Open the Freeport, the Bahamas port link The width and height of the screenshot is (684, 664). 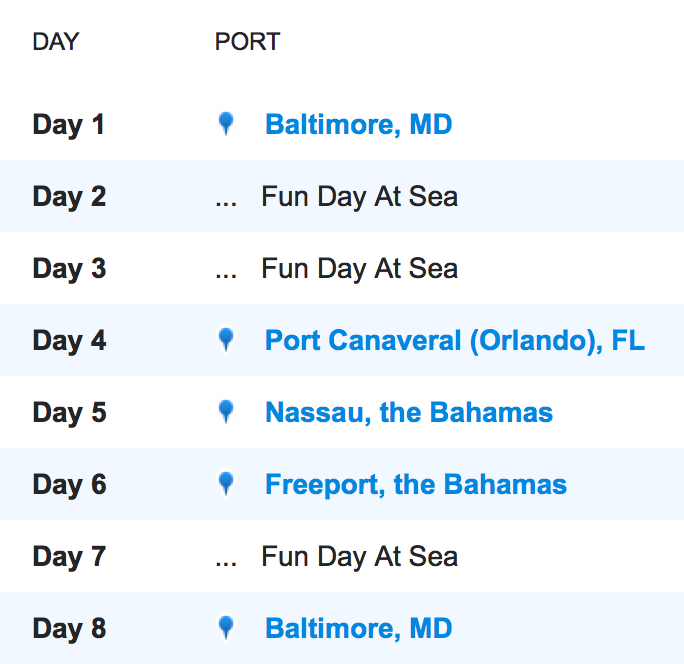(416, 484)
